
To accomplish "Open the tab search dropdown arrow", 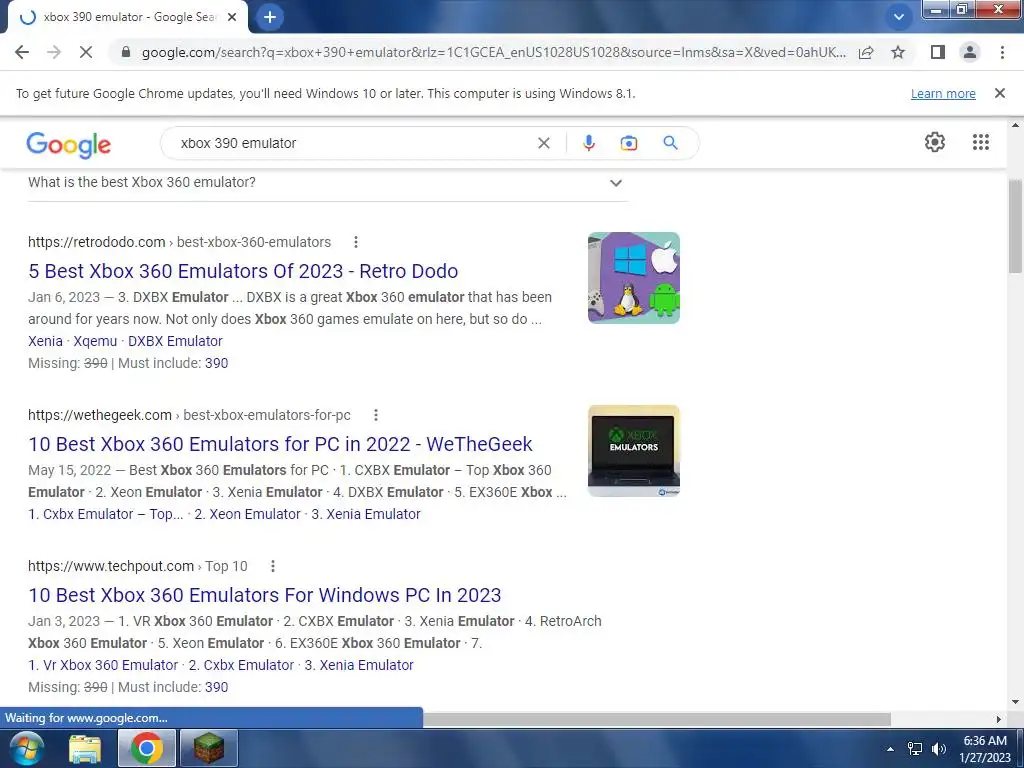I will (x=899, y=17).
